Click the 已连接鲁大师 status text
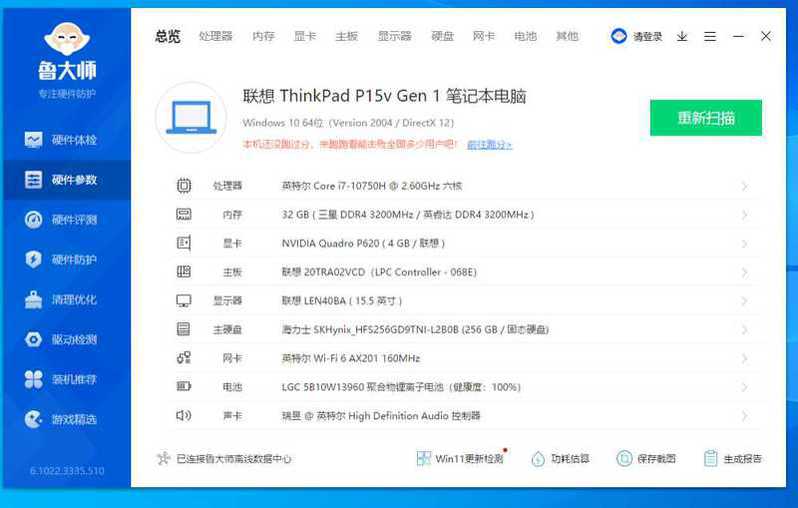The width and height of the screenshot is (798, 508). [234, 459]
